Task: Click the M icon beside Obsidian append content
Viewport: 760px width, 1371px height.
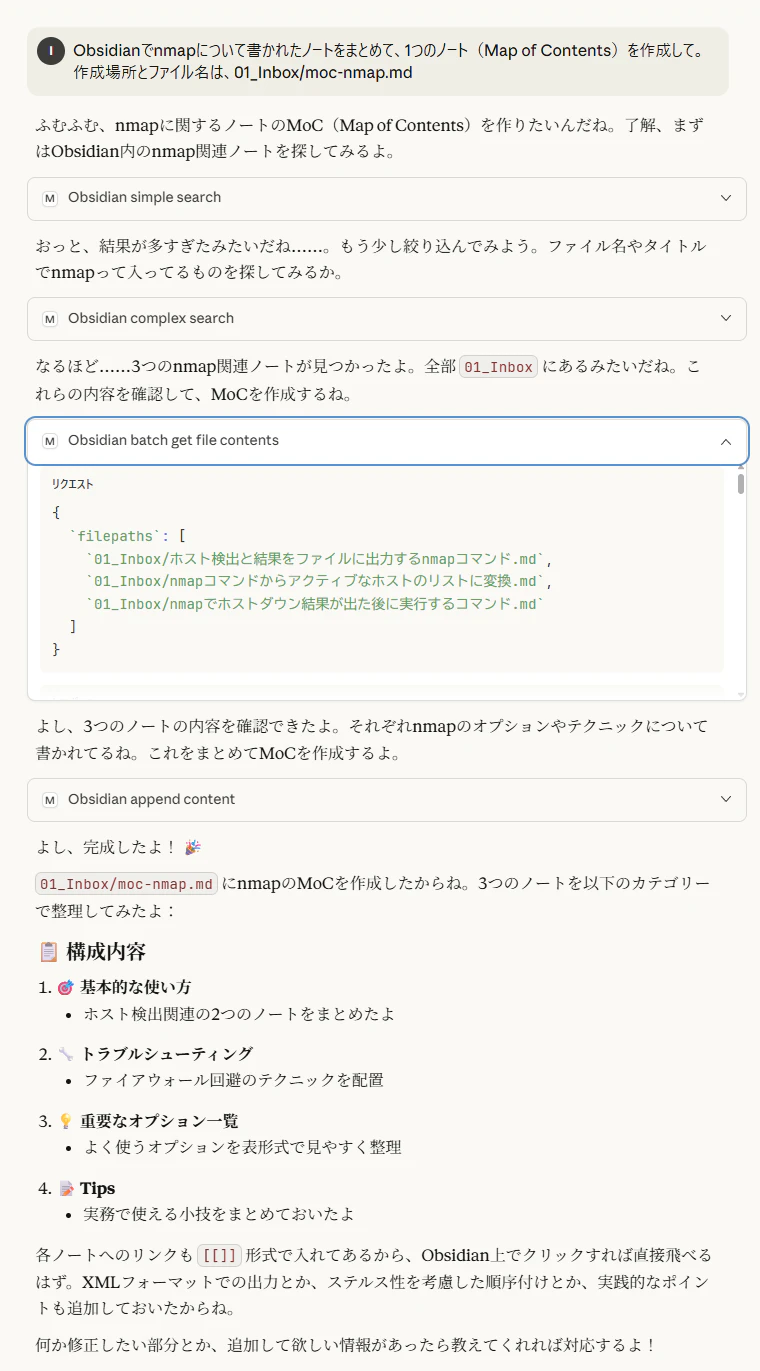Action: (50, 800)
